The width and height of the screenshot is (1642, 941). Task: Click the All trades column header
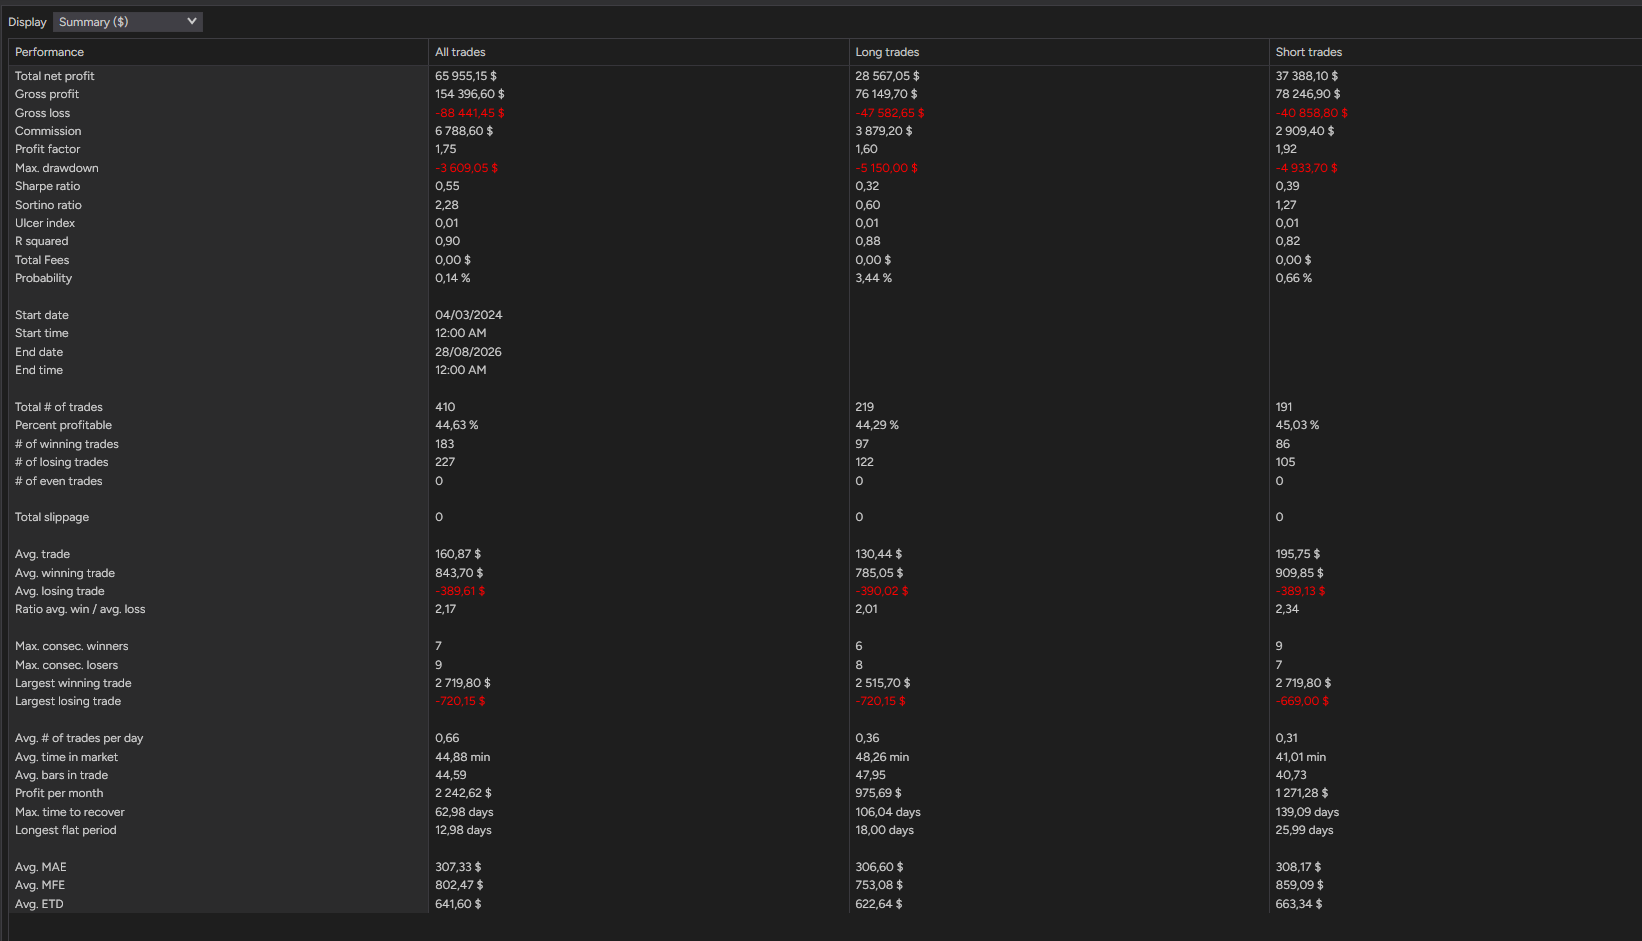coord(460,52)
